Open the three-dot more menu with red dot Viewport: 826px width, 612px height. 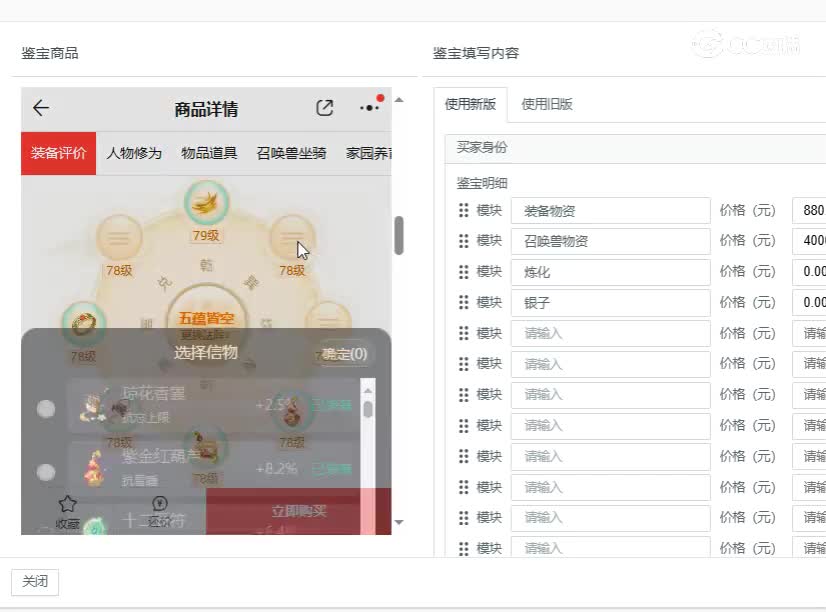pos(370,107)
